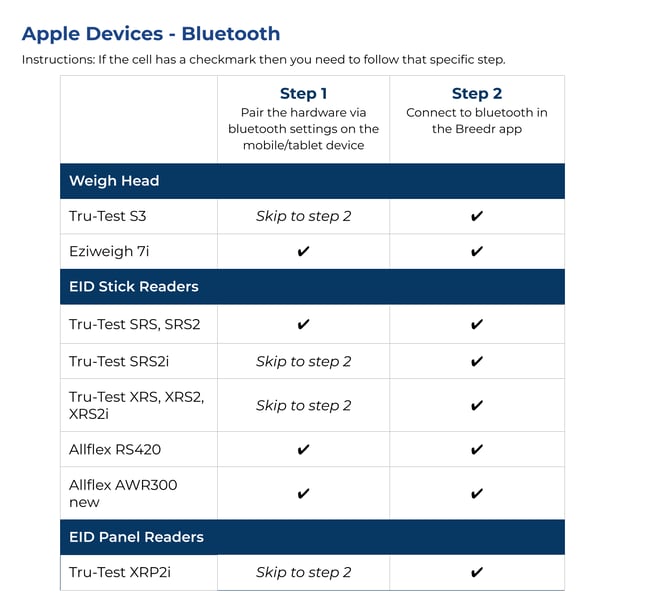Click the EID Stick Readers section header
This screenshot has height=596, width=670.
coord(134,287)
